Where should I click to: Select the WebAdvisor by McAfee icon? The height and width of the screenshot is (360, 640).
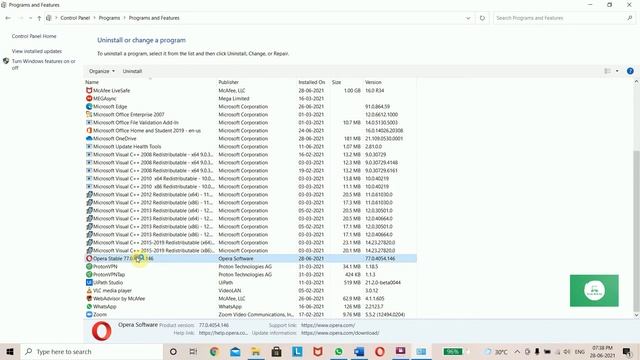coord(89,298)
